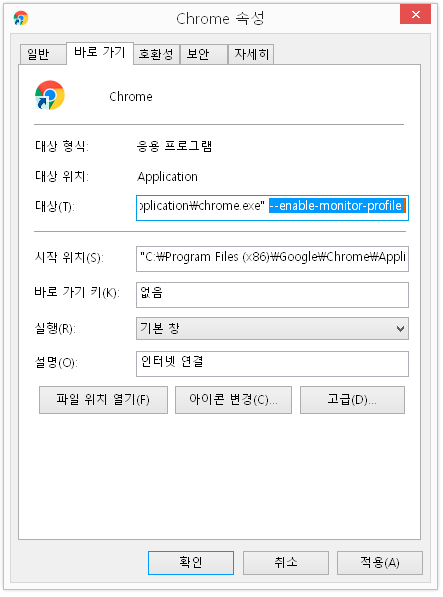Open 아이콘 변경(C)... dialog
The image size is (443, 597).
pyautogui.click(x=233, y=400)
